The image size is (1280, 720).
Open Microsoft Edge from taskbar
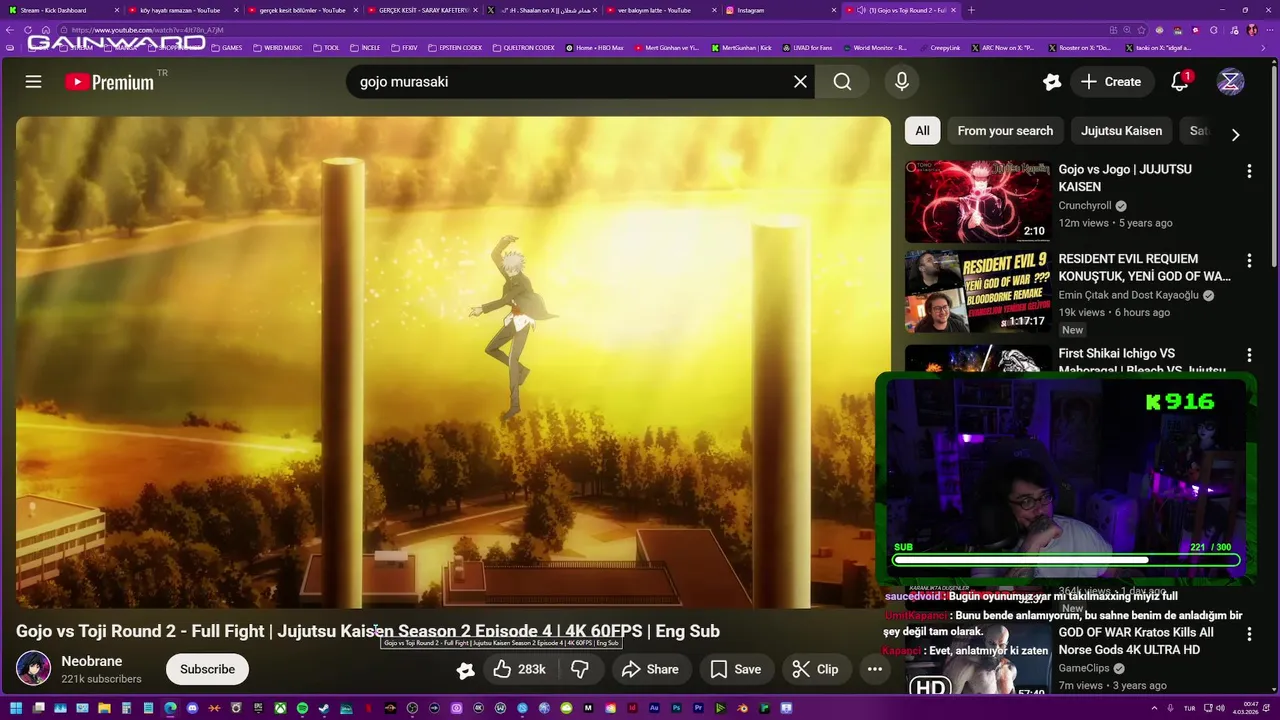170,708
